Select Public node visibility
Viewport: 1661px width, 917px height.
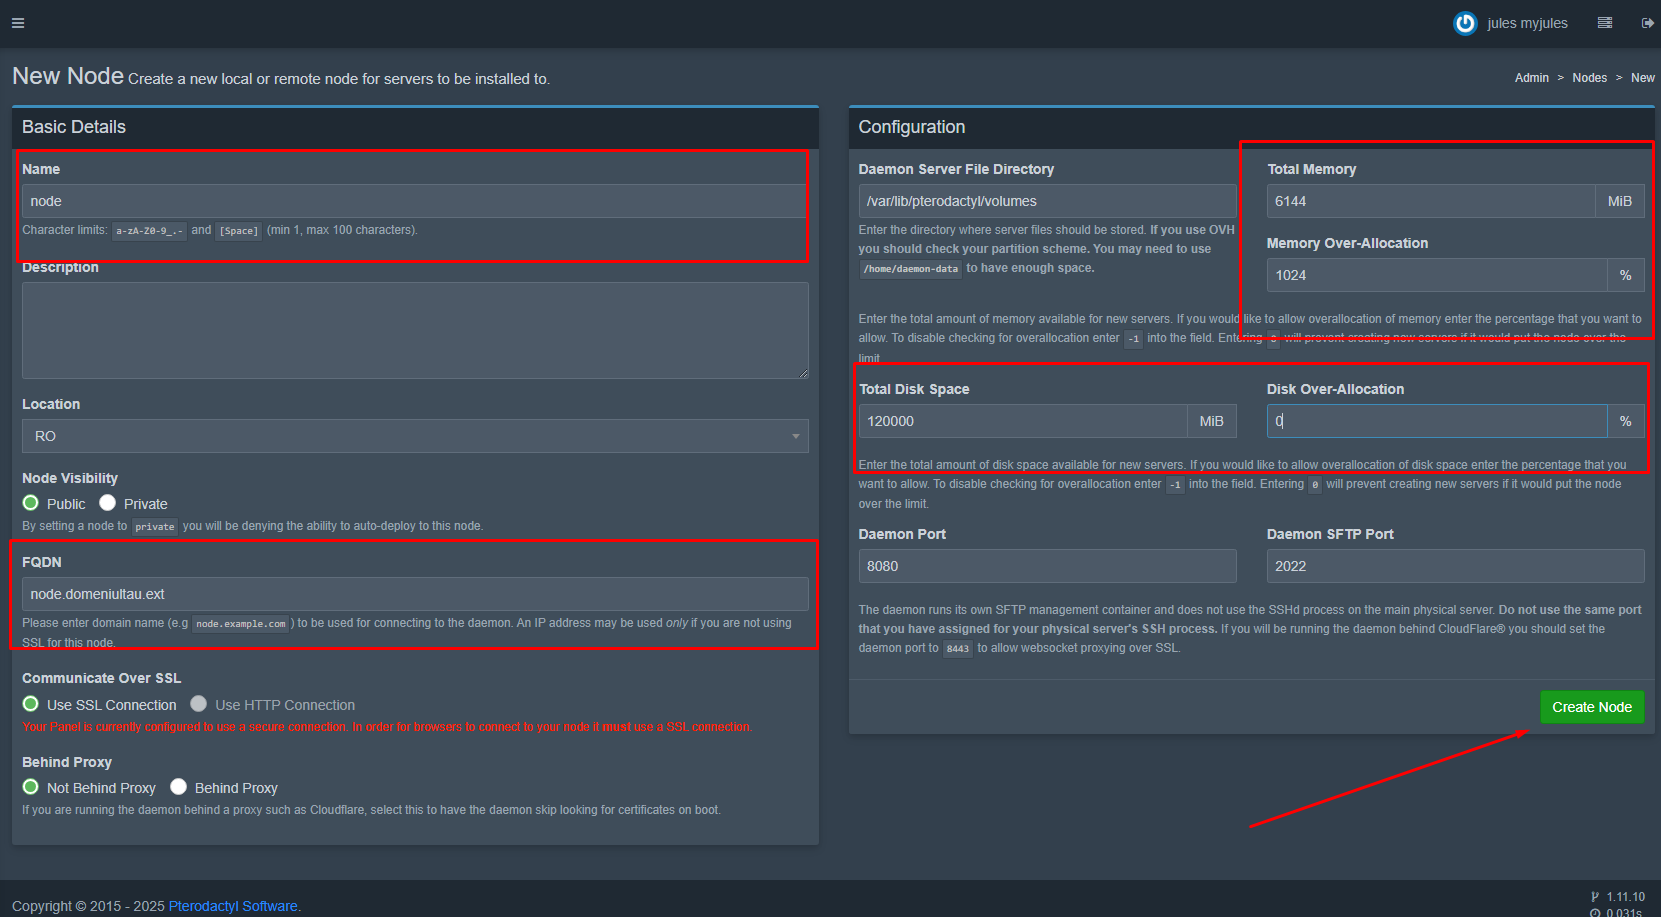[31, 503]
